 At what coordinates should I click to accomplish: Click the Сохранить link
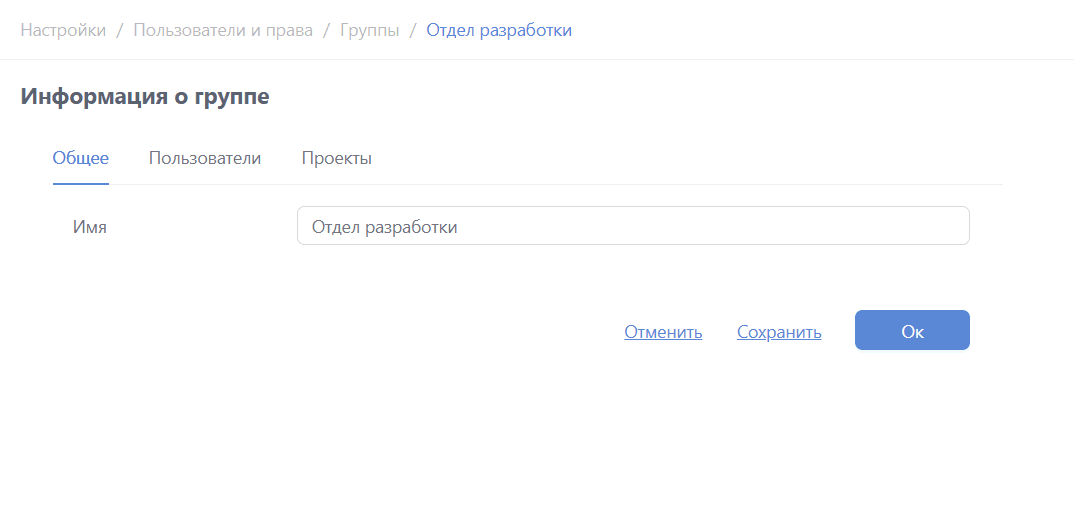(779, 332)
